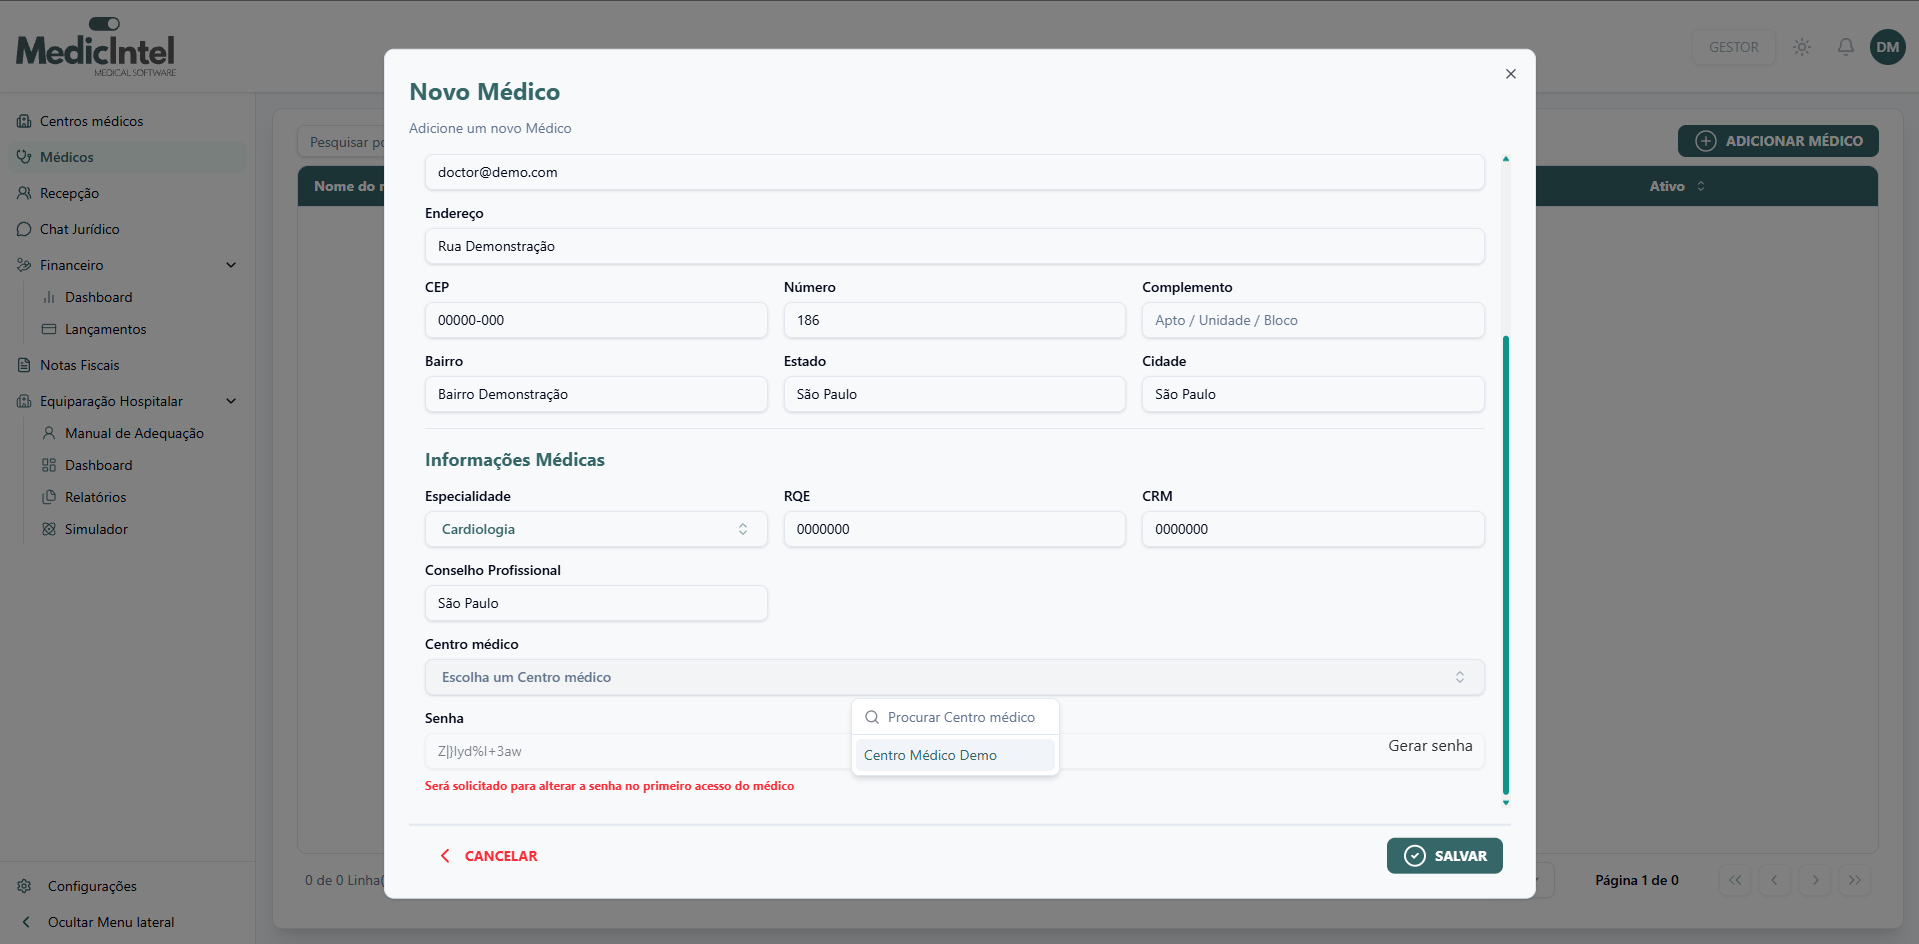
Task: Click the Notas Fiscais document icon
Action: 24,365
